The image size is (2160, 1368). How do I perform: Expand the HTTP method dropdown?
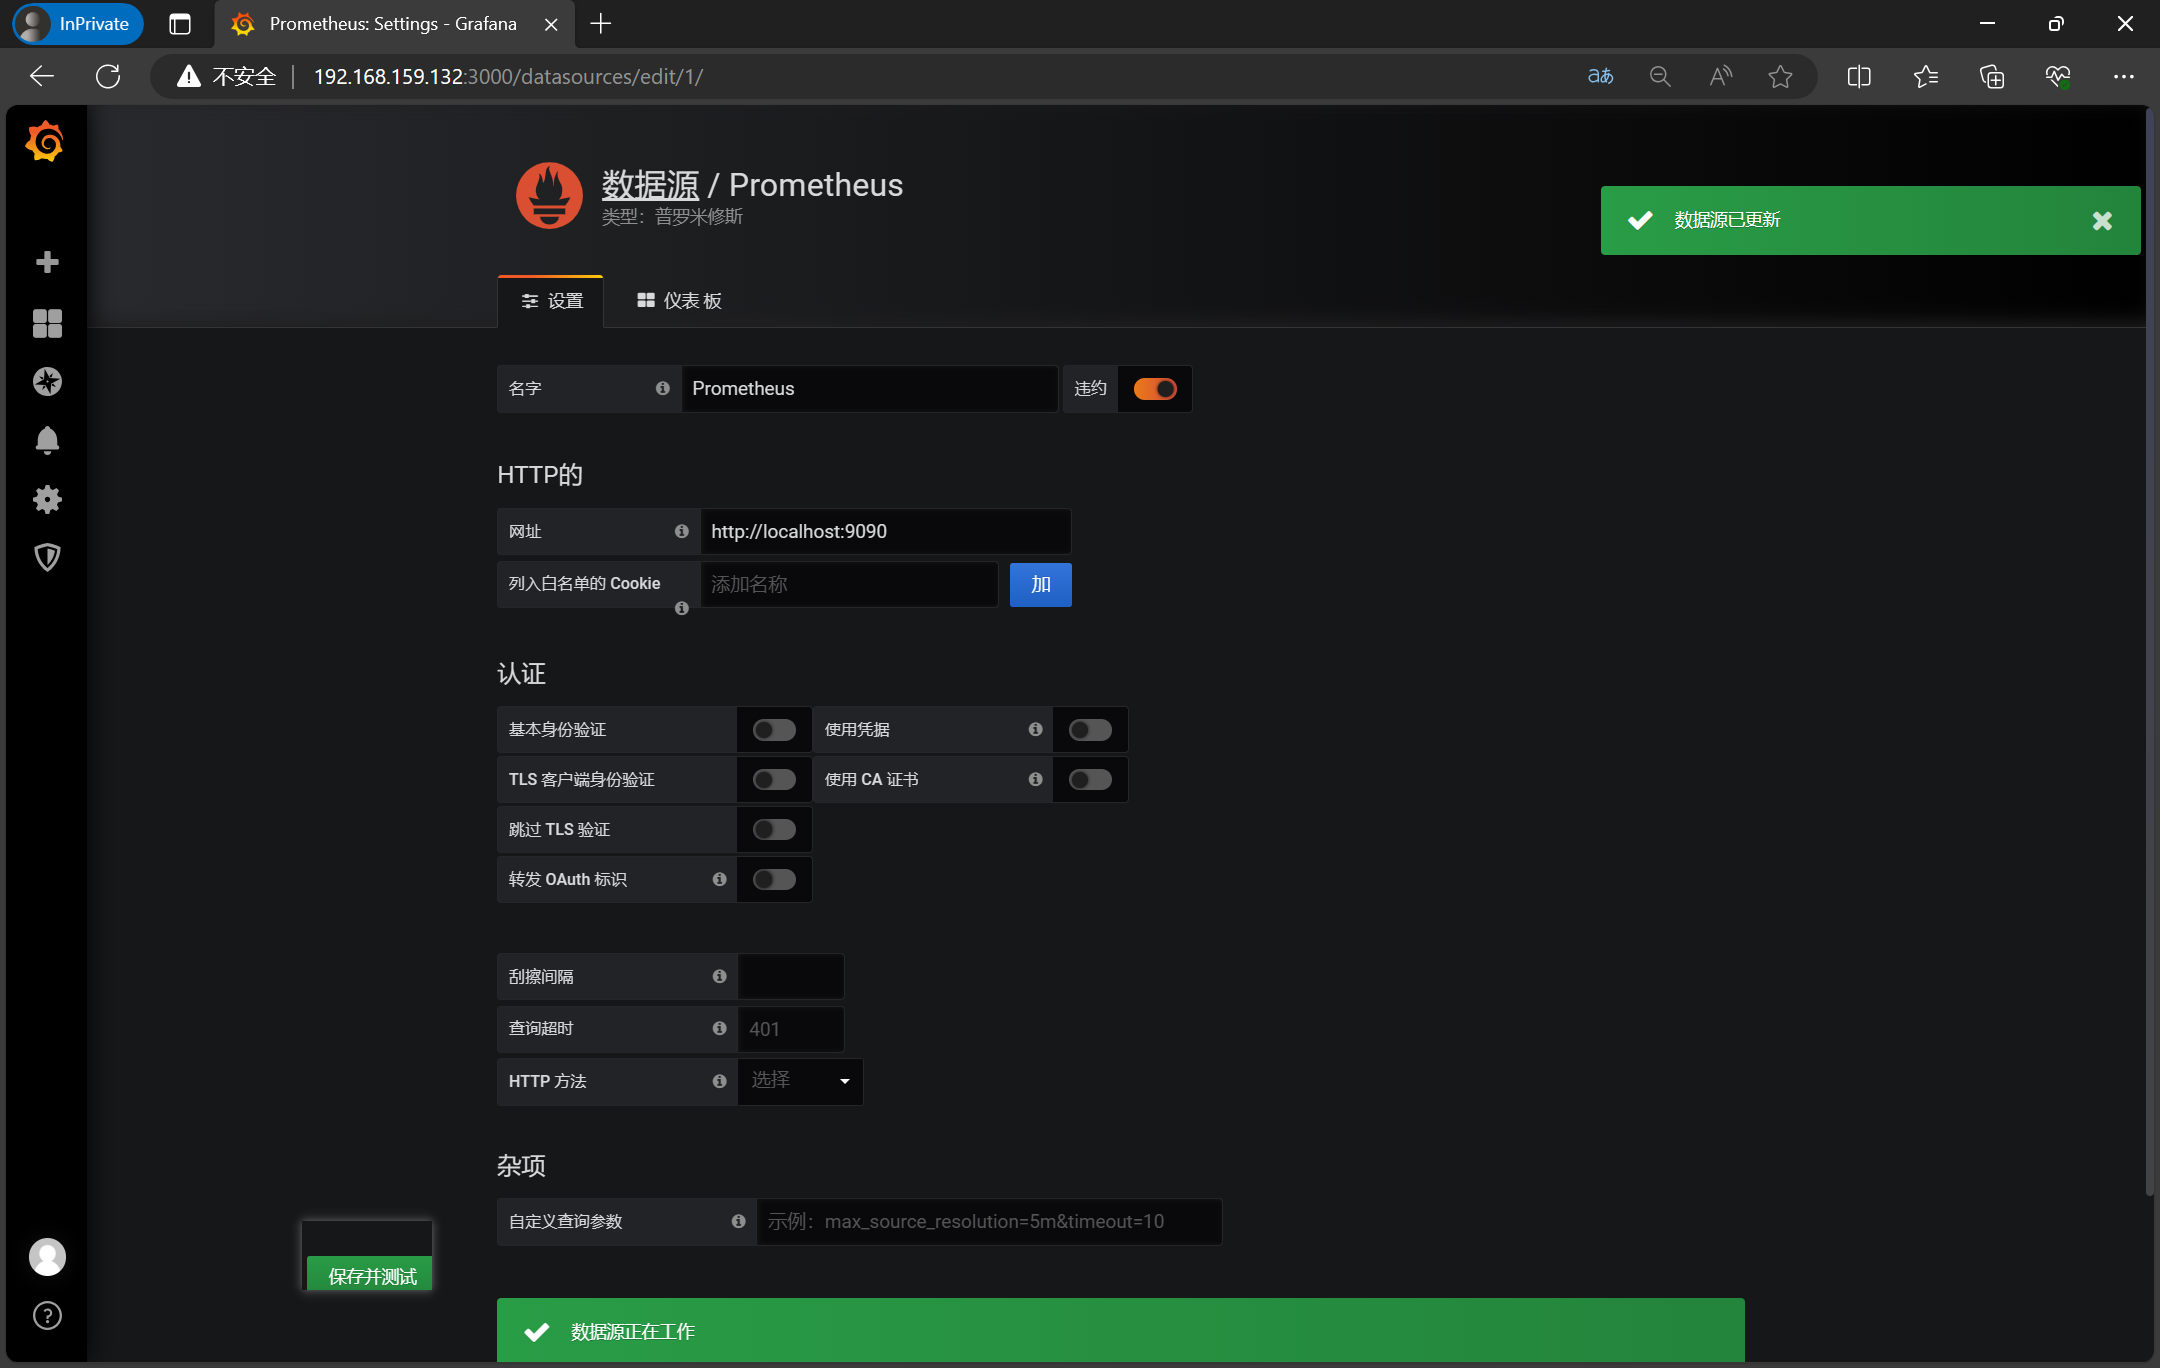pos(800,1081)
